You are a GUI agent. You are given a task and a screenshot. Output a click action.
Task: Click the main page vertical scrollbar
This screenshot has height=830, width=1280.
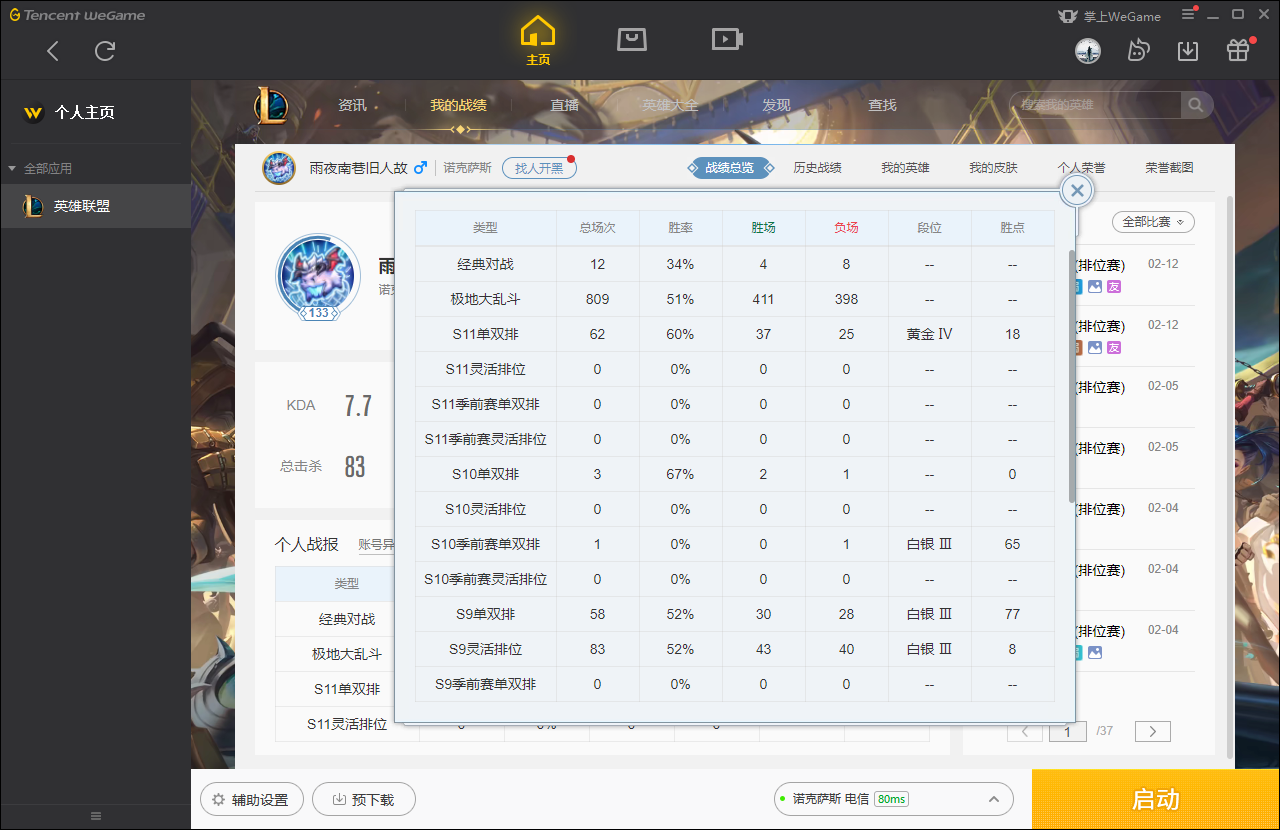1229,475
